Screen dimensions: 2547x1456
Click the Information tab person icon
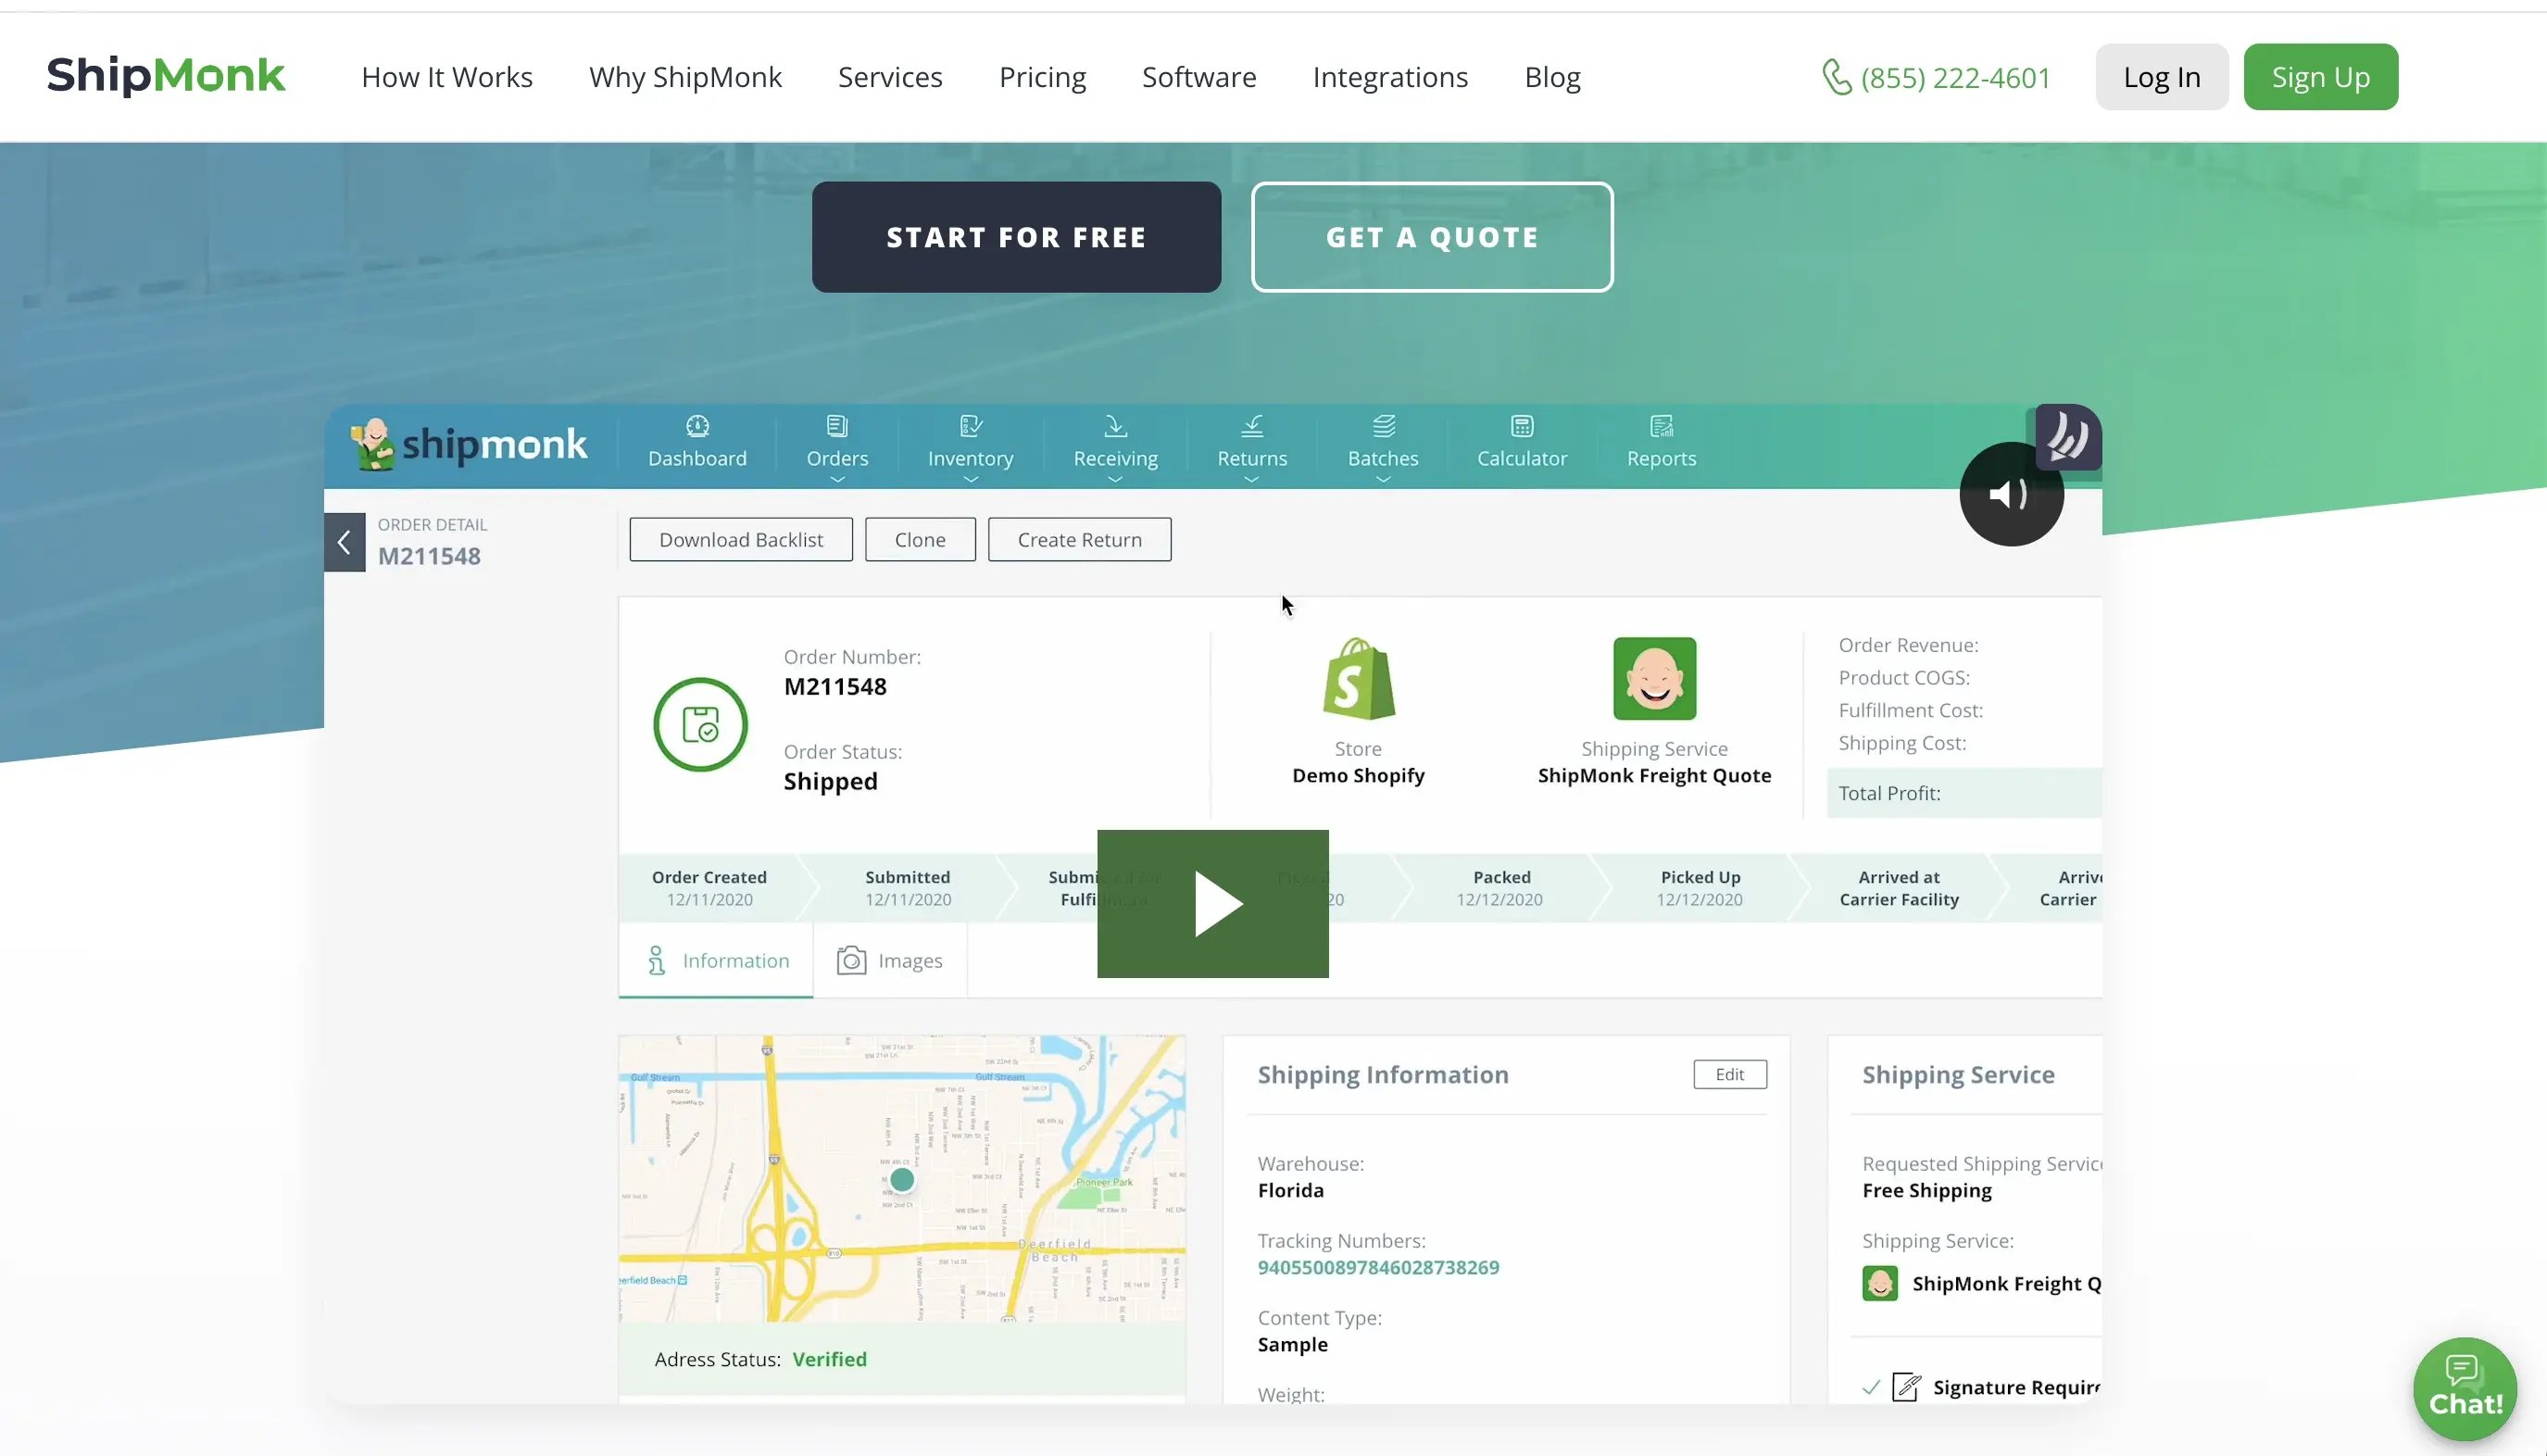click(x=656, y=960)
